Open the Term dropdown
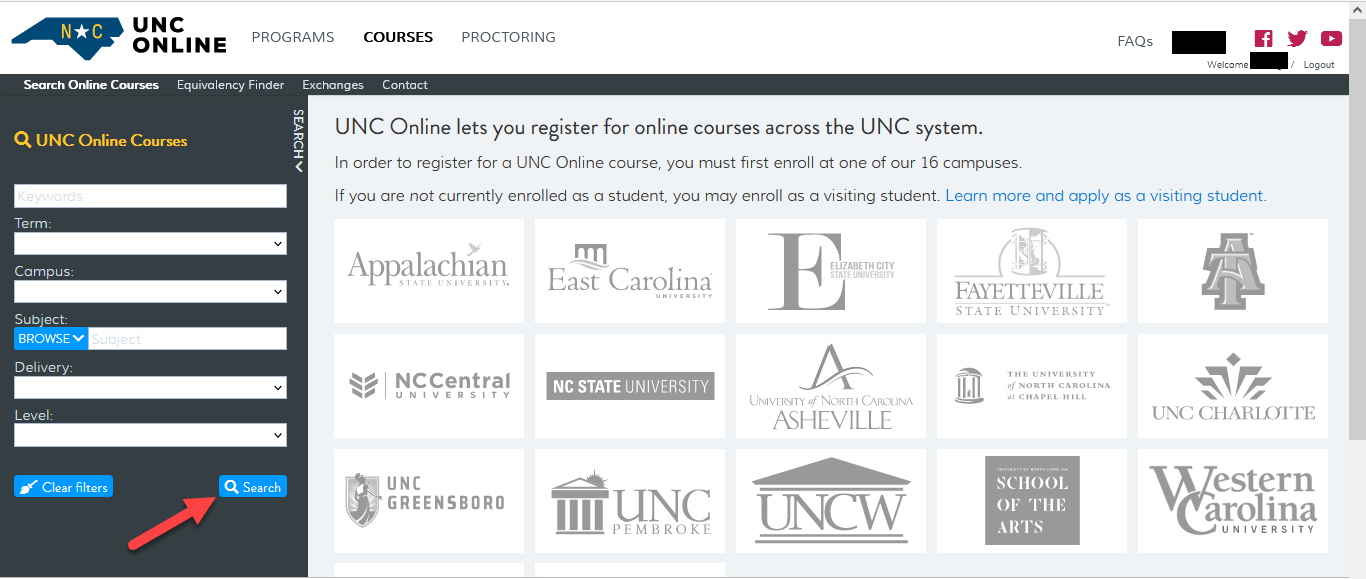This screenshot has width=1366, height=579. [150, 244]
